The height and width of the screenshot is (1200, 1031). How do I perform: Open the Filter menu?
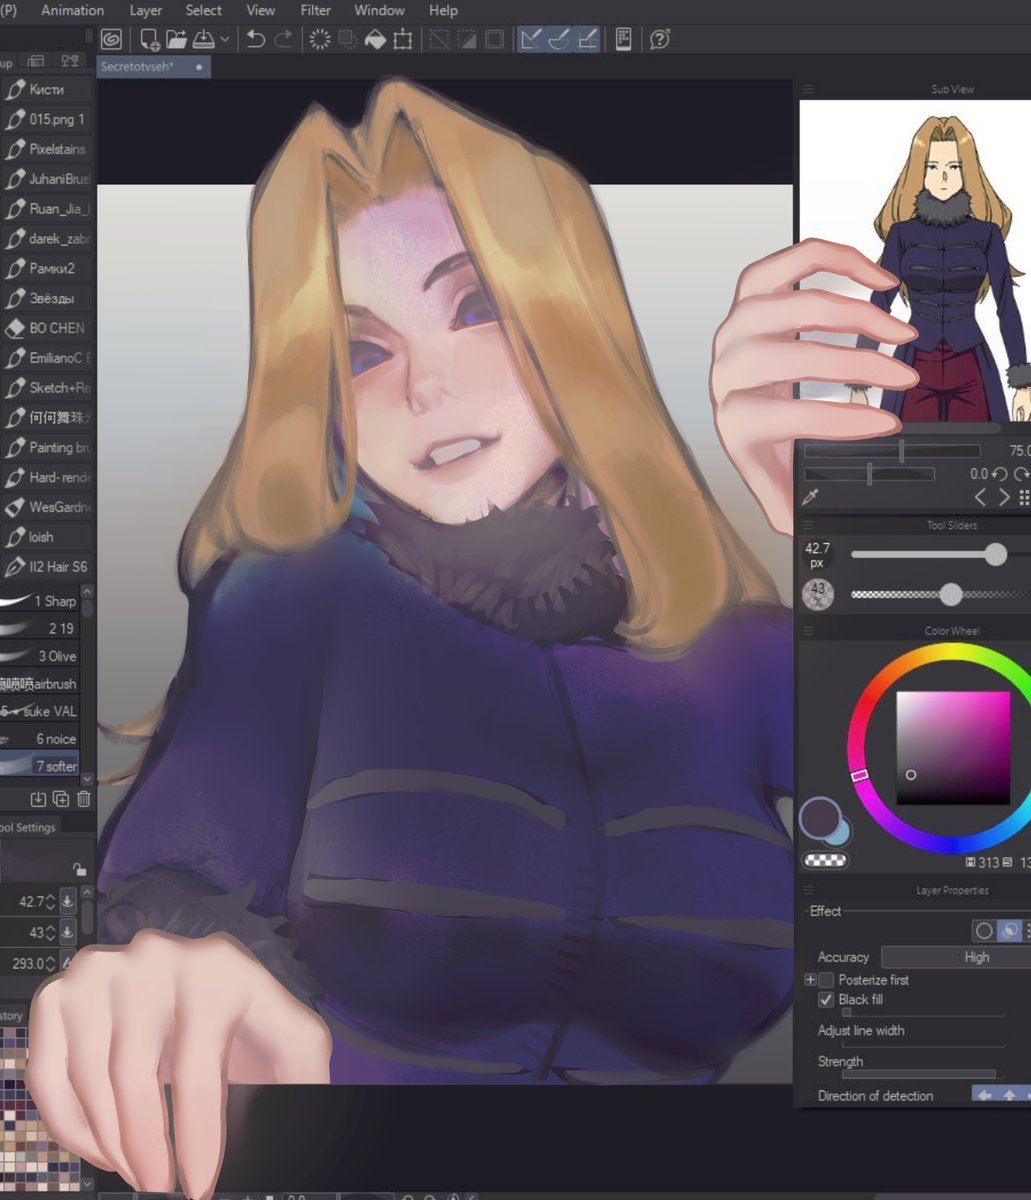316,10
